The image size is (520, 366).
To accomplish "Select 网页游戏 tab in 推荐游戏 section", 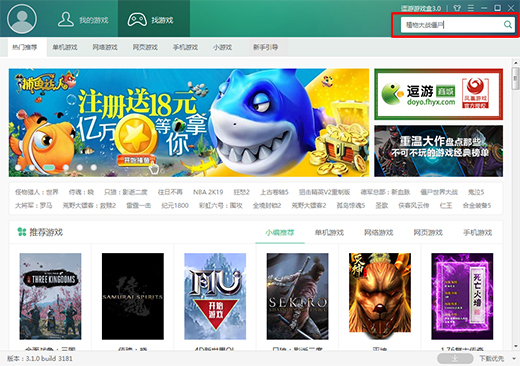I will (x=428, y=232).
